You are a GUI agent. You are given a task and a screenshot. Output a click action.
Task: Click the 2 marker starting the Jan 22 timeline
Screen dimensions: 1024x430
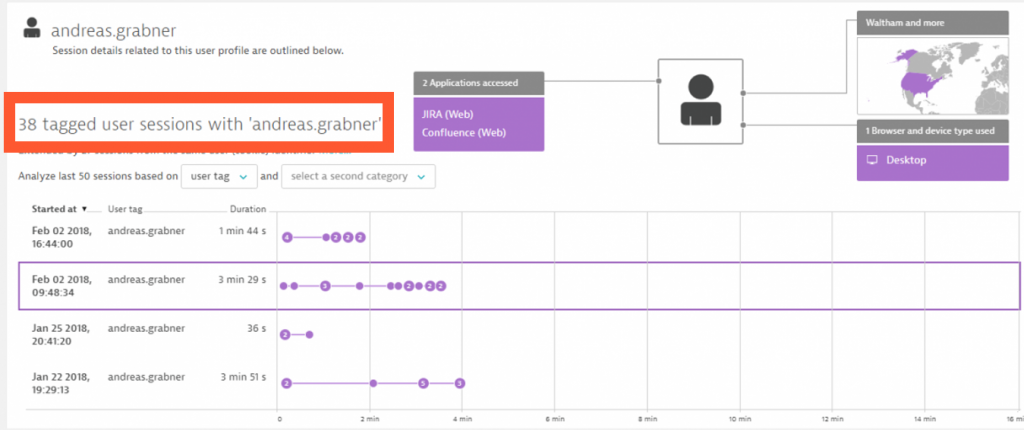[286, 384]
